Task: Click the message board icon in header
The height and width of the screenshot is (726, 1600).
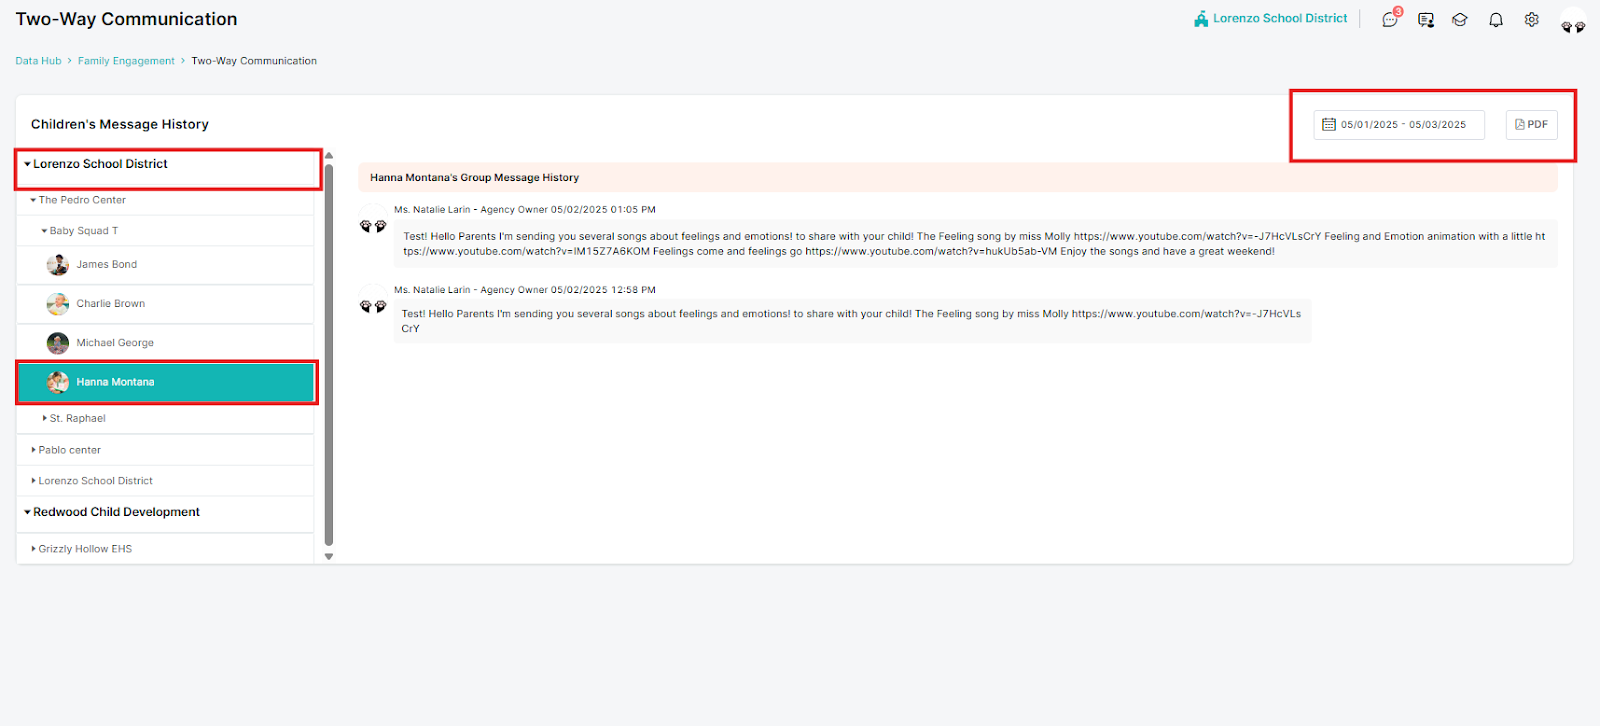Action: (1426, 20)
